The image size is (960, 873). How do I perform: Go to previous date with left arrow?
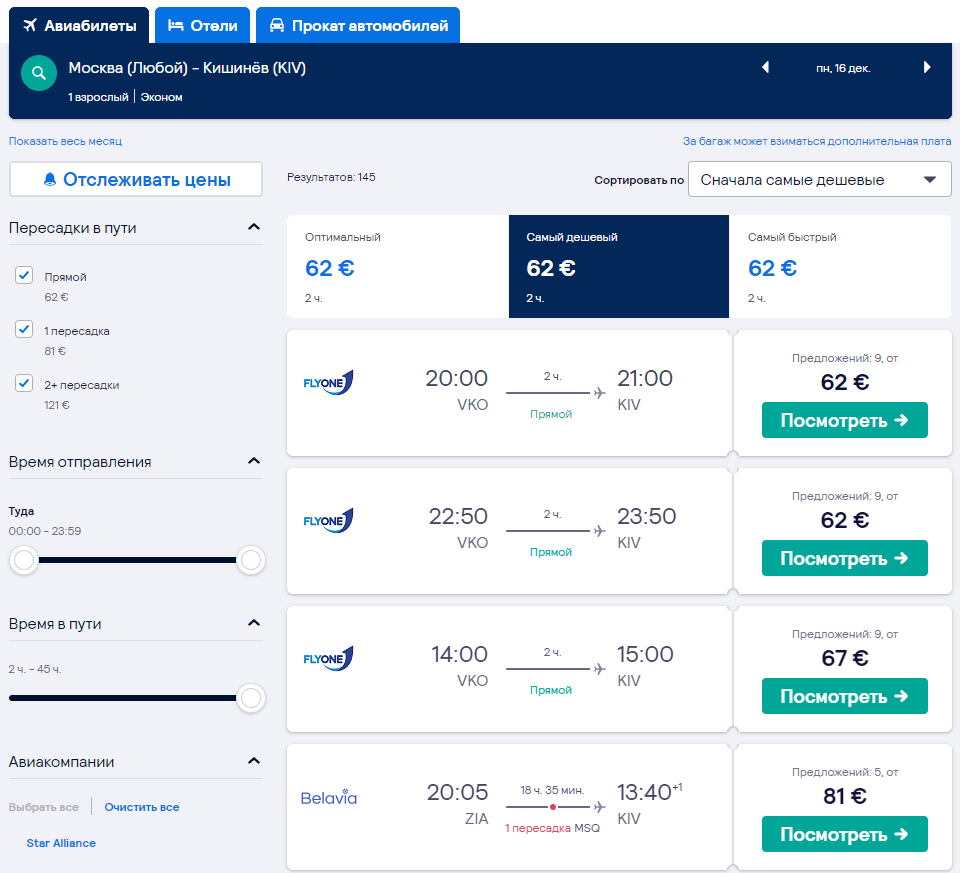[x=766, y=68]
